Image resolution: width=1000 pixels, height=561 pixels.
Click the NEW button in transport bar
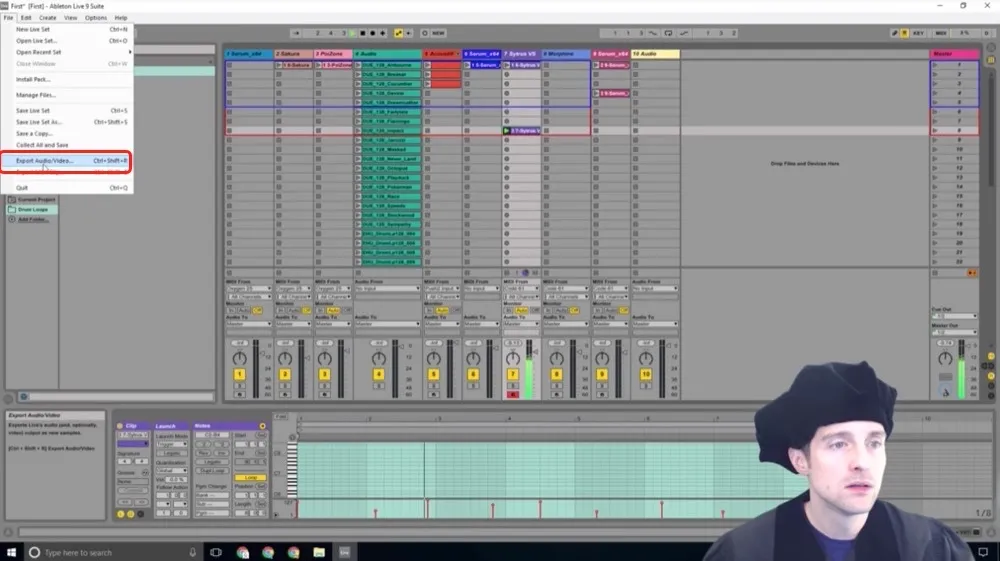coord(439,33)
